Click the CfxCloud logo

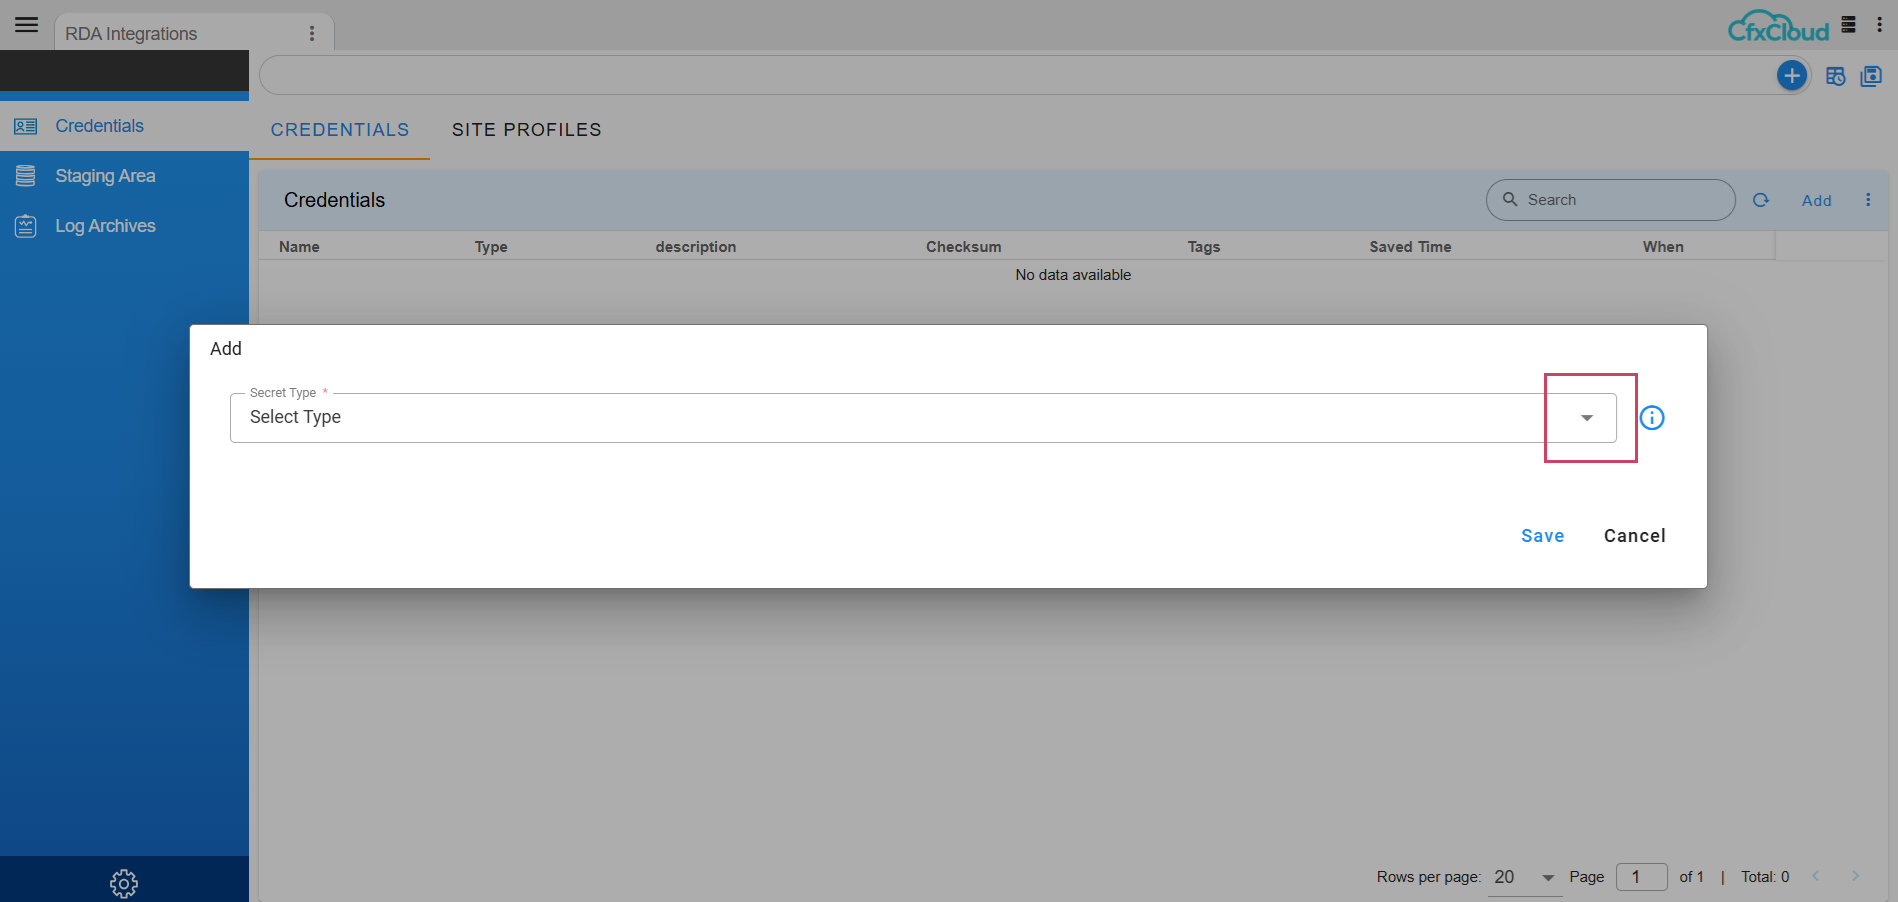[x=1778, y=27]
